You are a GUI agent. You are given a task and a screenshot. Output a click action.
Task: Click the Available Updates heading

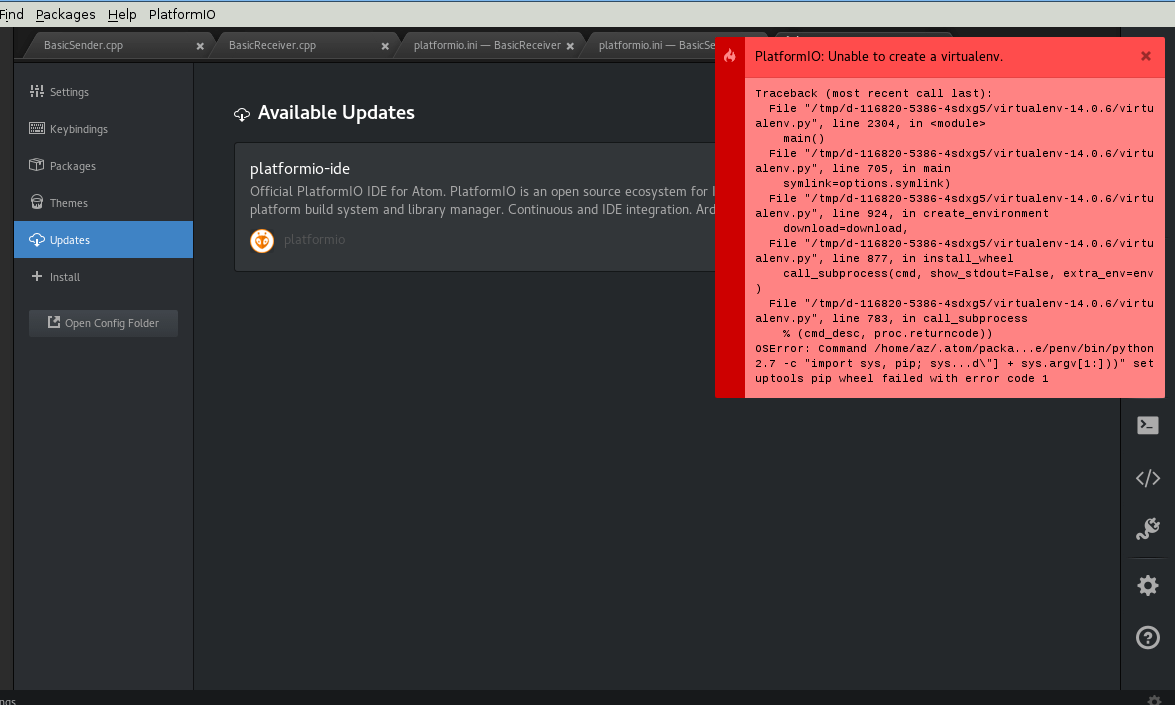click(x=336, y=112)
